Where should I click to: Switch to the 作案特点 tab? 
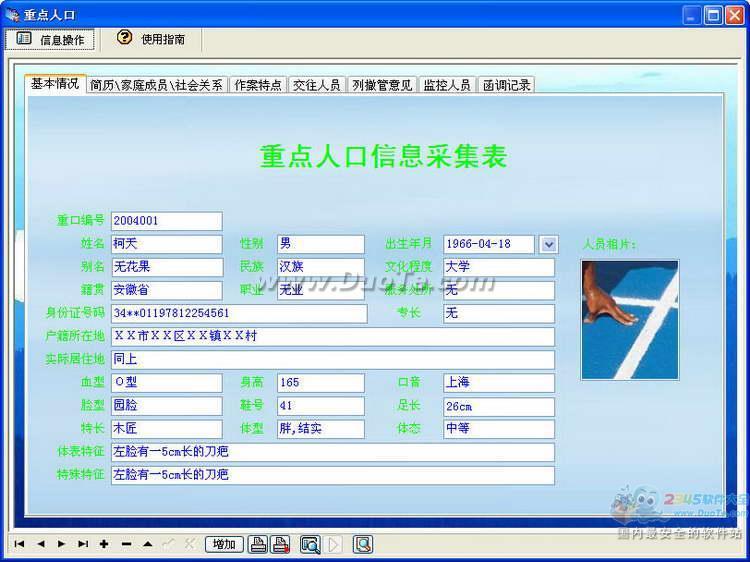coord(258,85)
